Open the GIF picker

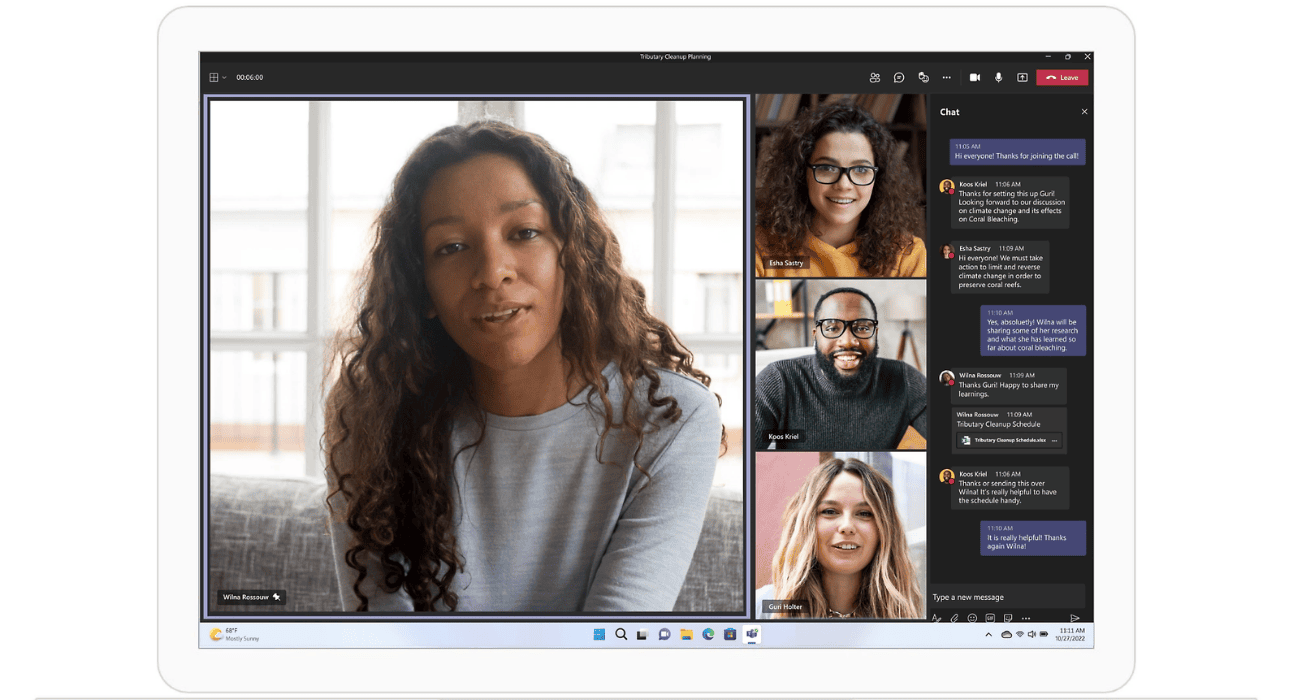[990, 618]
